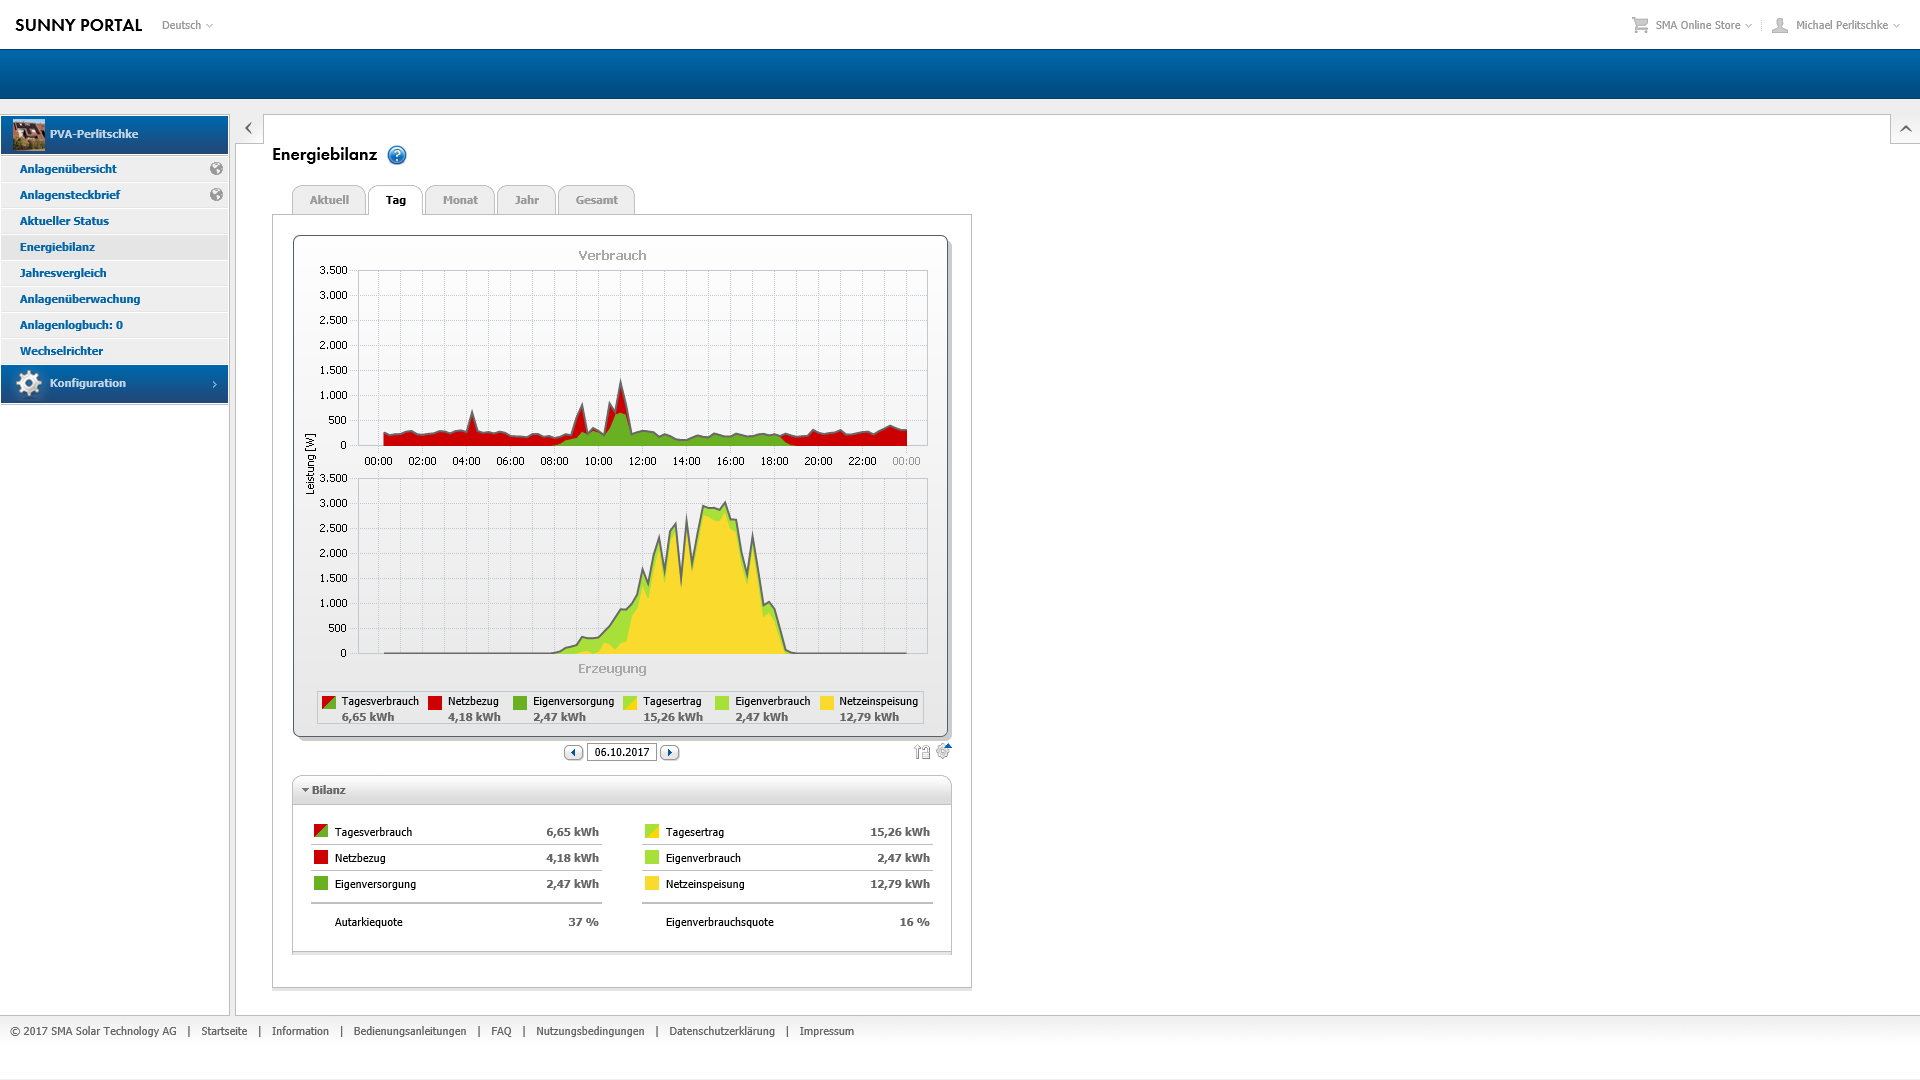Open the SMA Online Store dropdown
The height and width of the screenshot is (1080, 1920).
(x=1696, y=25)
